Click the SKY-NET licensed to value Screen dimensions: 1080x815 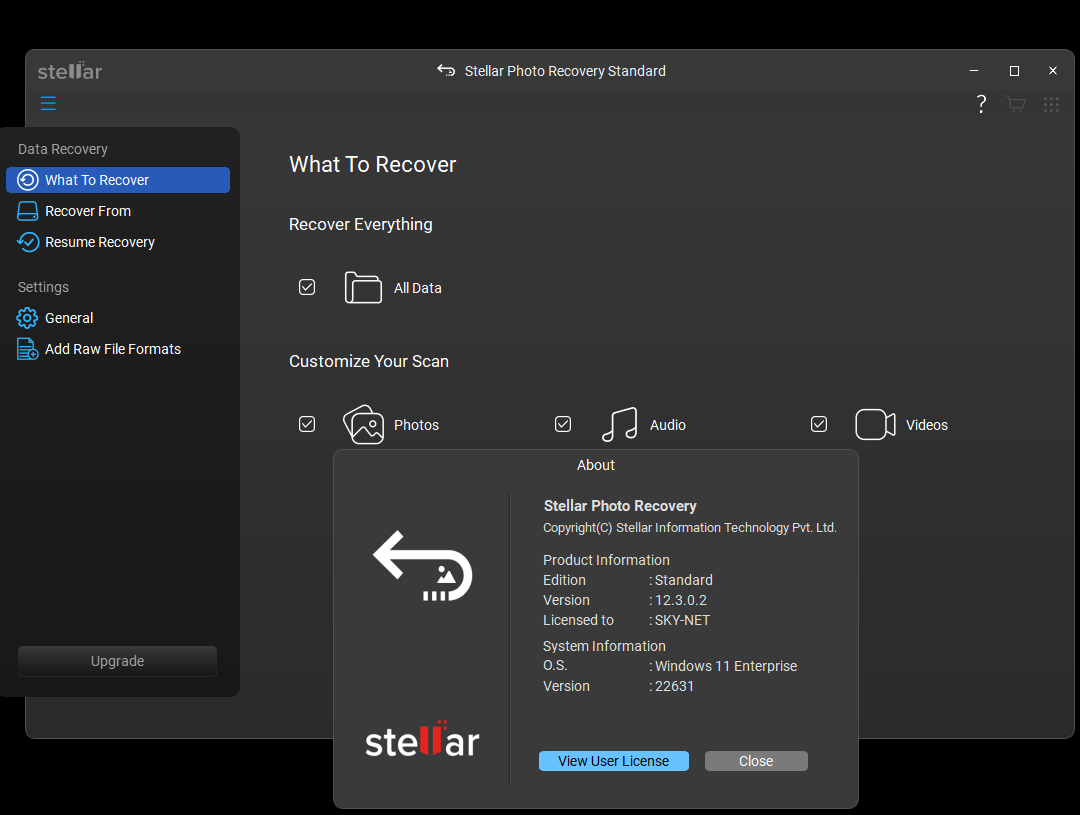[x=682, y=620]
